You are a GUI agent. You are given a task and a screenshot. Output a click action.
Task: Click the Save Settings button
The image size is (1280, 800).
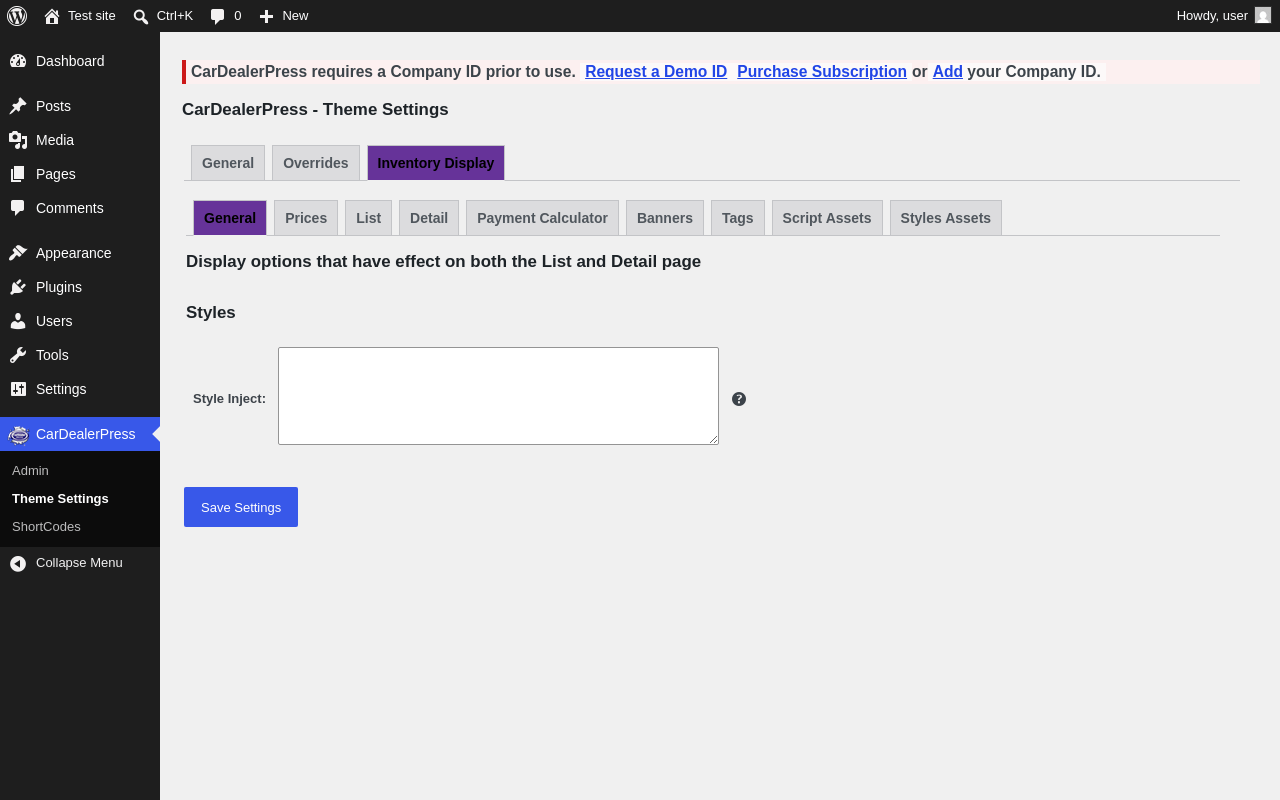241,507
